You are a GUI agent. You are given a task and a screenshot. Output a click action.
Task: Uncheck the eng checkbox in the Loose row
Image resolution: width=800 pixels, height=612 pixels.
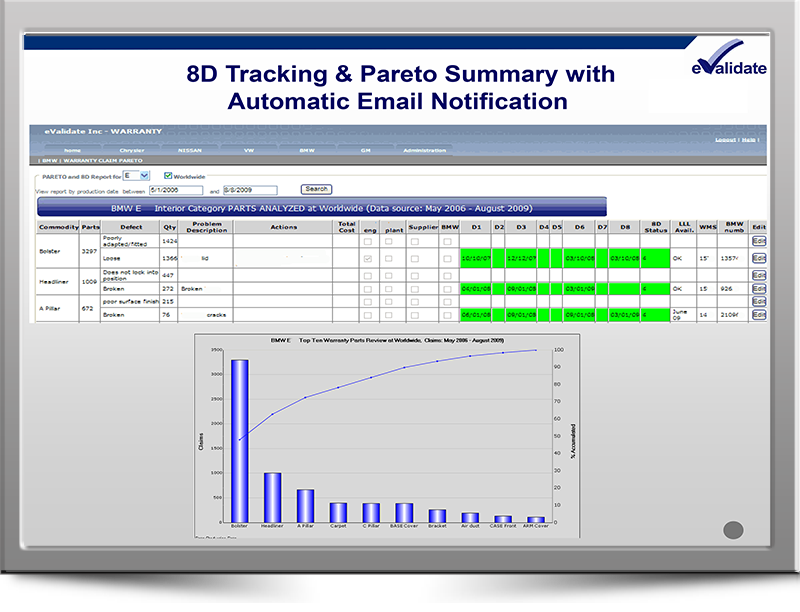coord(368,259)
